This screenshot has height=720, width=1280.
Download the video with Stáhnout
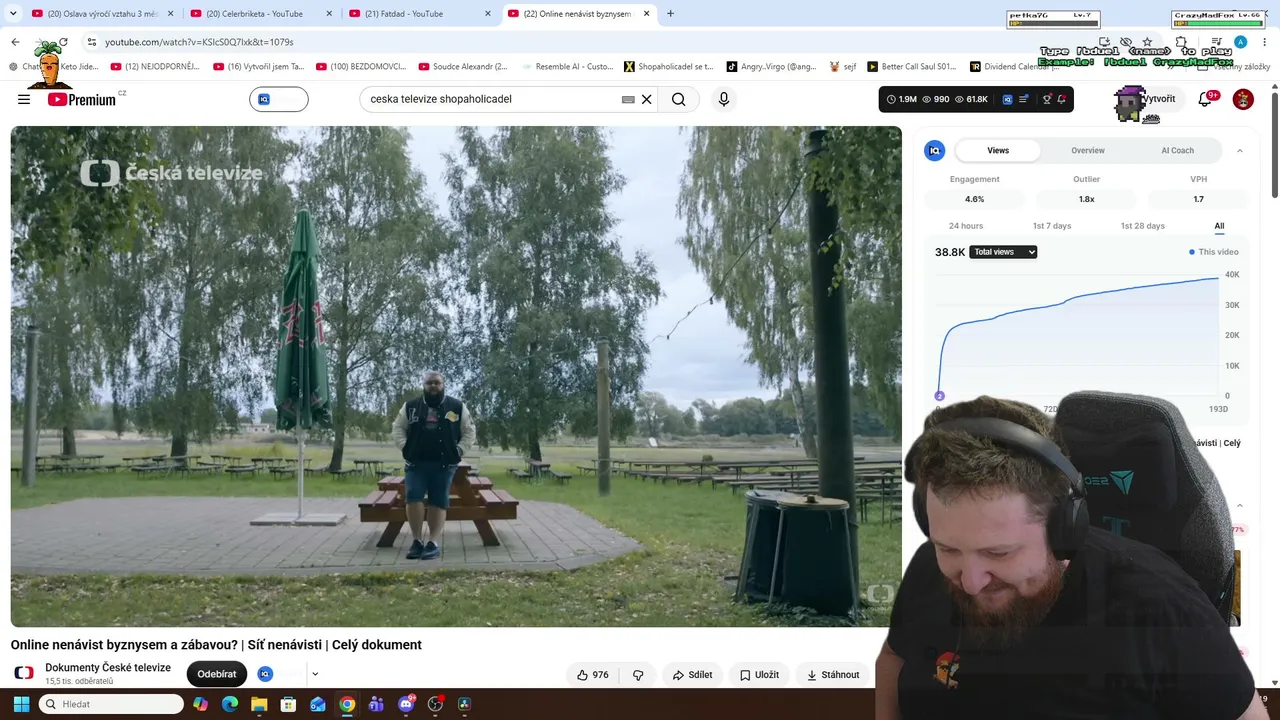(833, 675)
